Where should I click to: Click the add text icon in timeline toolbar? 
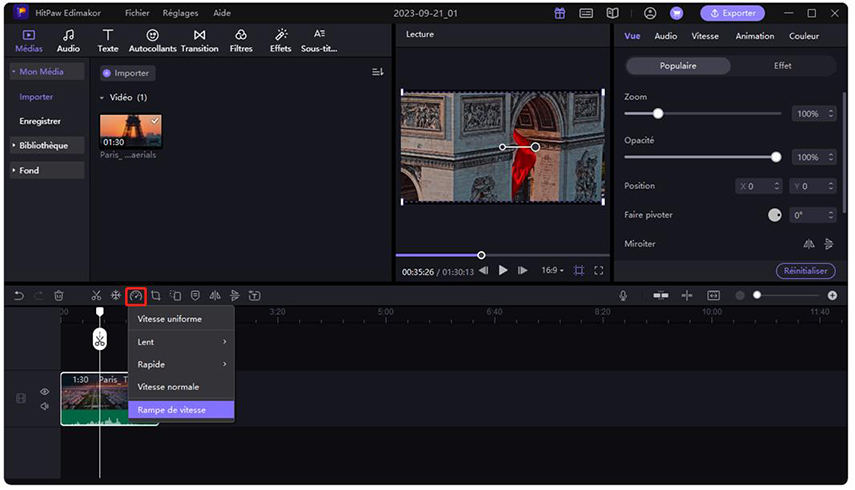click(255, 295)
